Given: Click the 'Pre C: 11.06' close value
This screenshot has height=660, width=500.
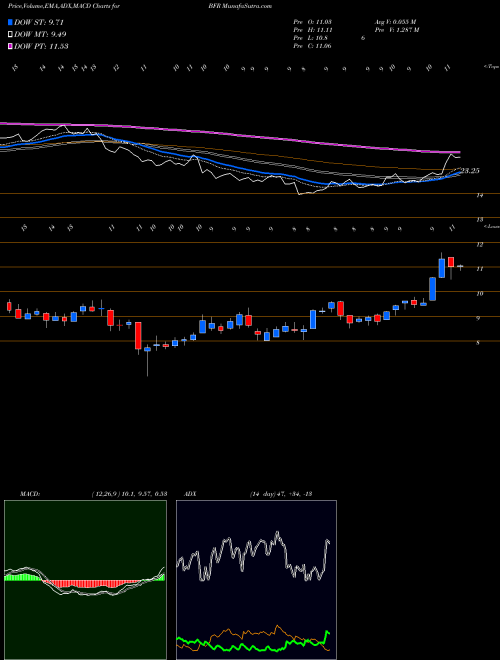Looking at the screenshot, I should click(313, 46).
